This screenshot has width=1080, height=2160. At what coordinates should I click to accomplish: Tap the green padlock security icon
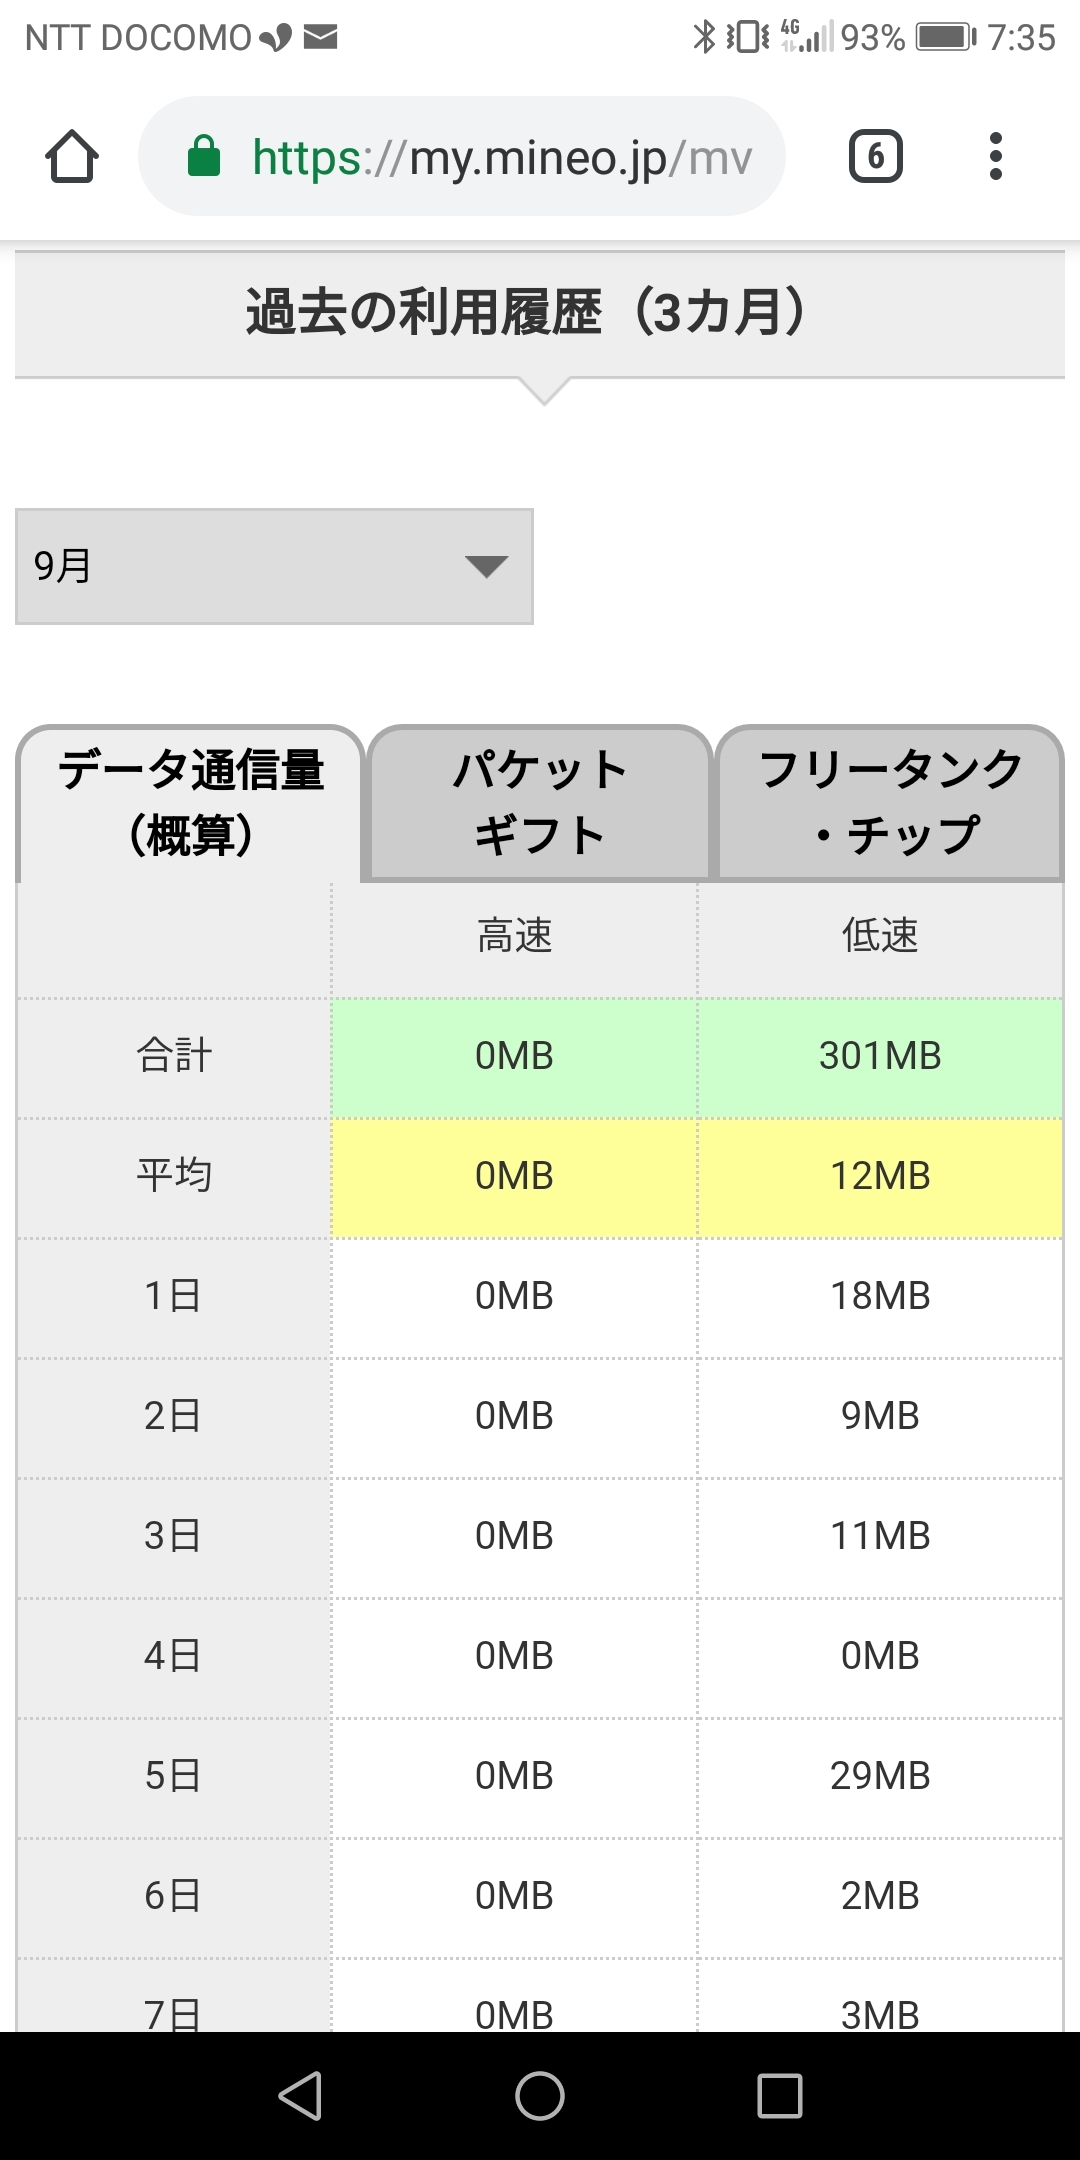point(204,157)
